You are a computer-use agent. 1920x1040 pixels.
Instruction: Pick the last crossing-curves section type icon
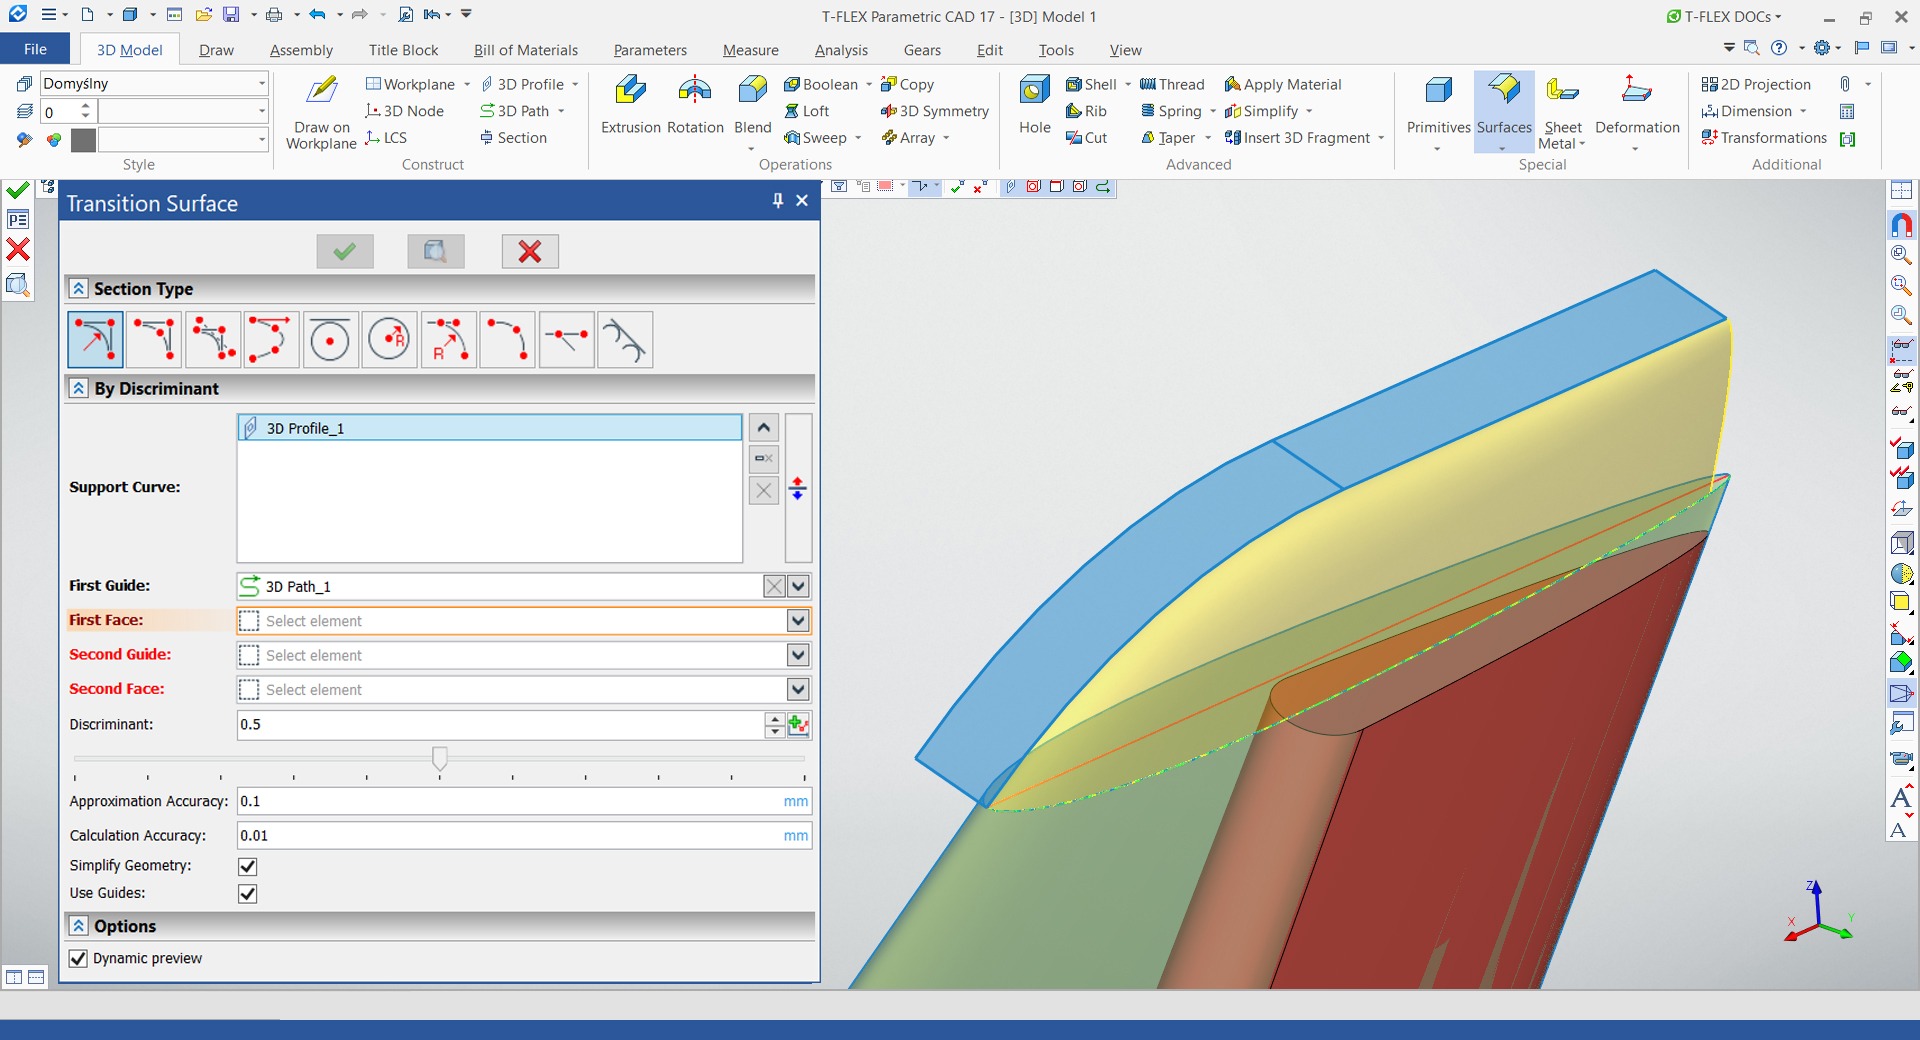625,339
